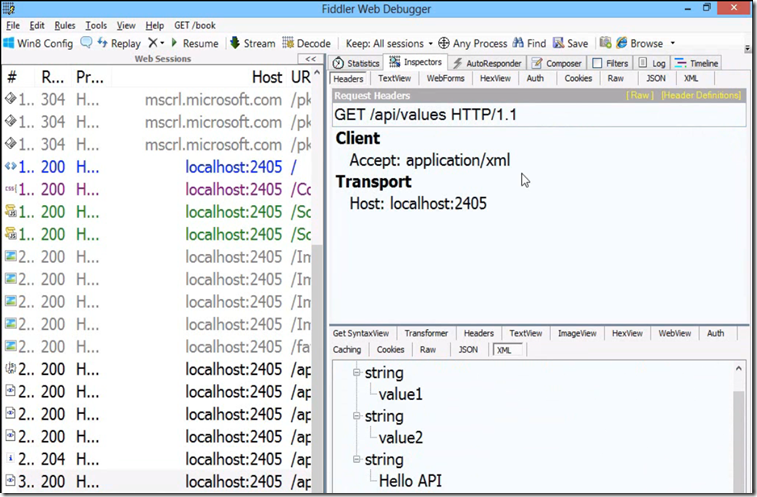Open the Remove sessions dropdown arrow
This screenshot has width=757, height=497.
pyautogui.click(x=162, y=43)
